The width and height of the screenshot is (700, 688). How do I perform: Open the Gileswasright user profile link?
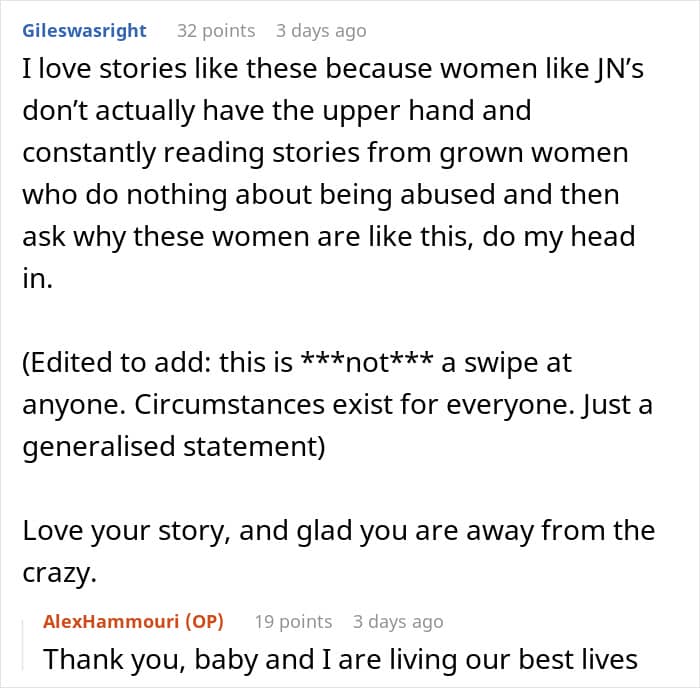[x=84, y=31]
